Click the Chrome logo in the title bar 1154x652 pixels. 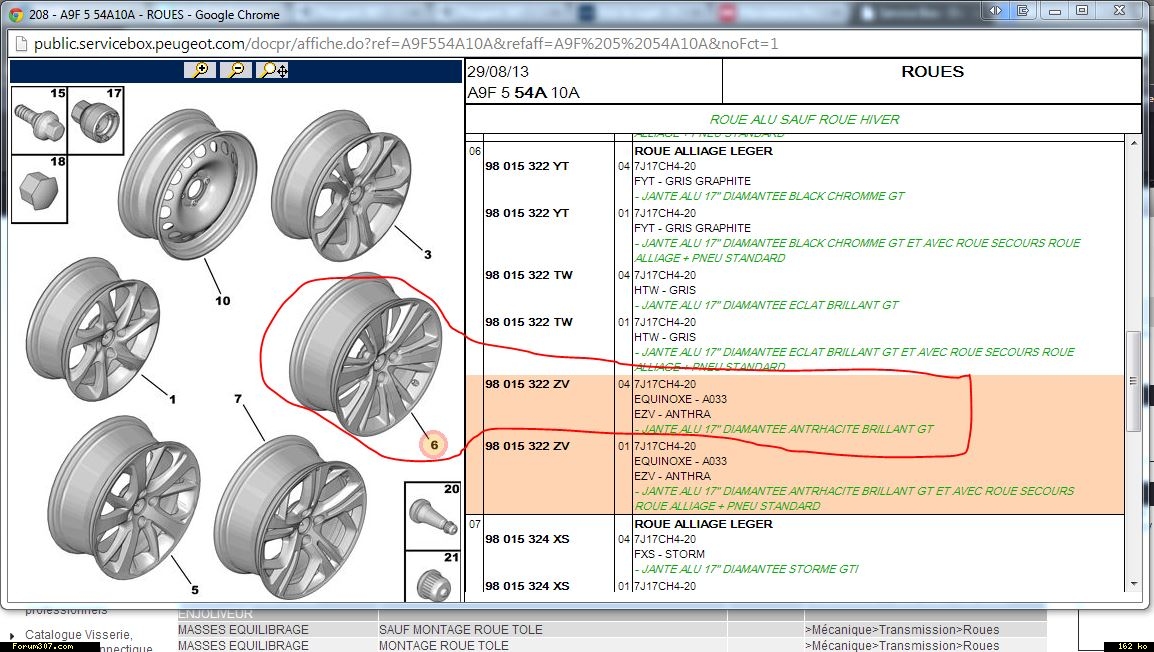15,14
